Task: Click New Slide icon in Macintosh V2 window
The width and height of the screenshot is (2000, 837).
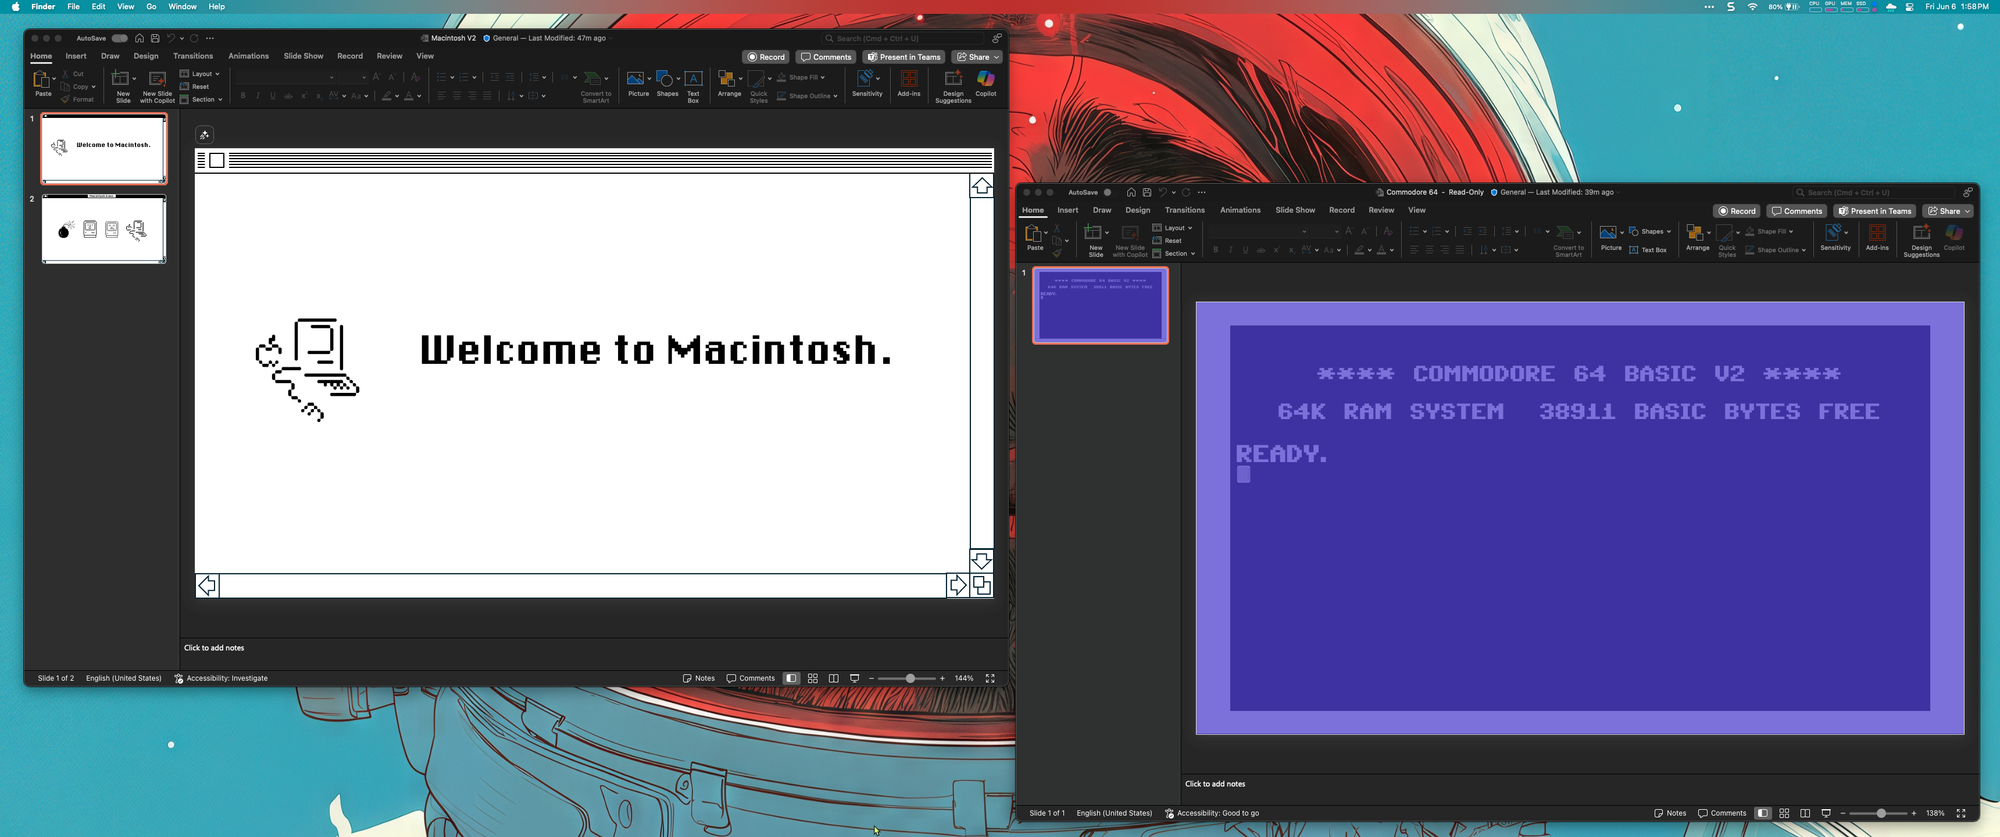Action: coord(119,78)
